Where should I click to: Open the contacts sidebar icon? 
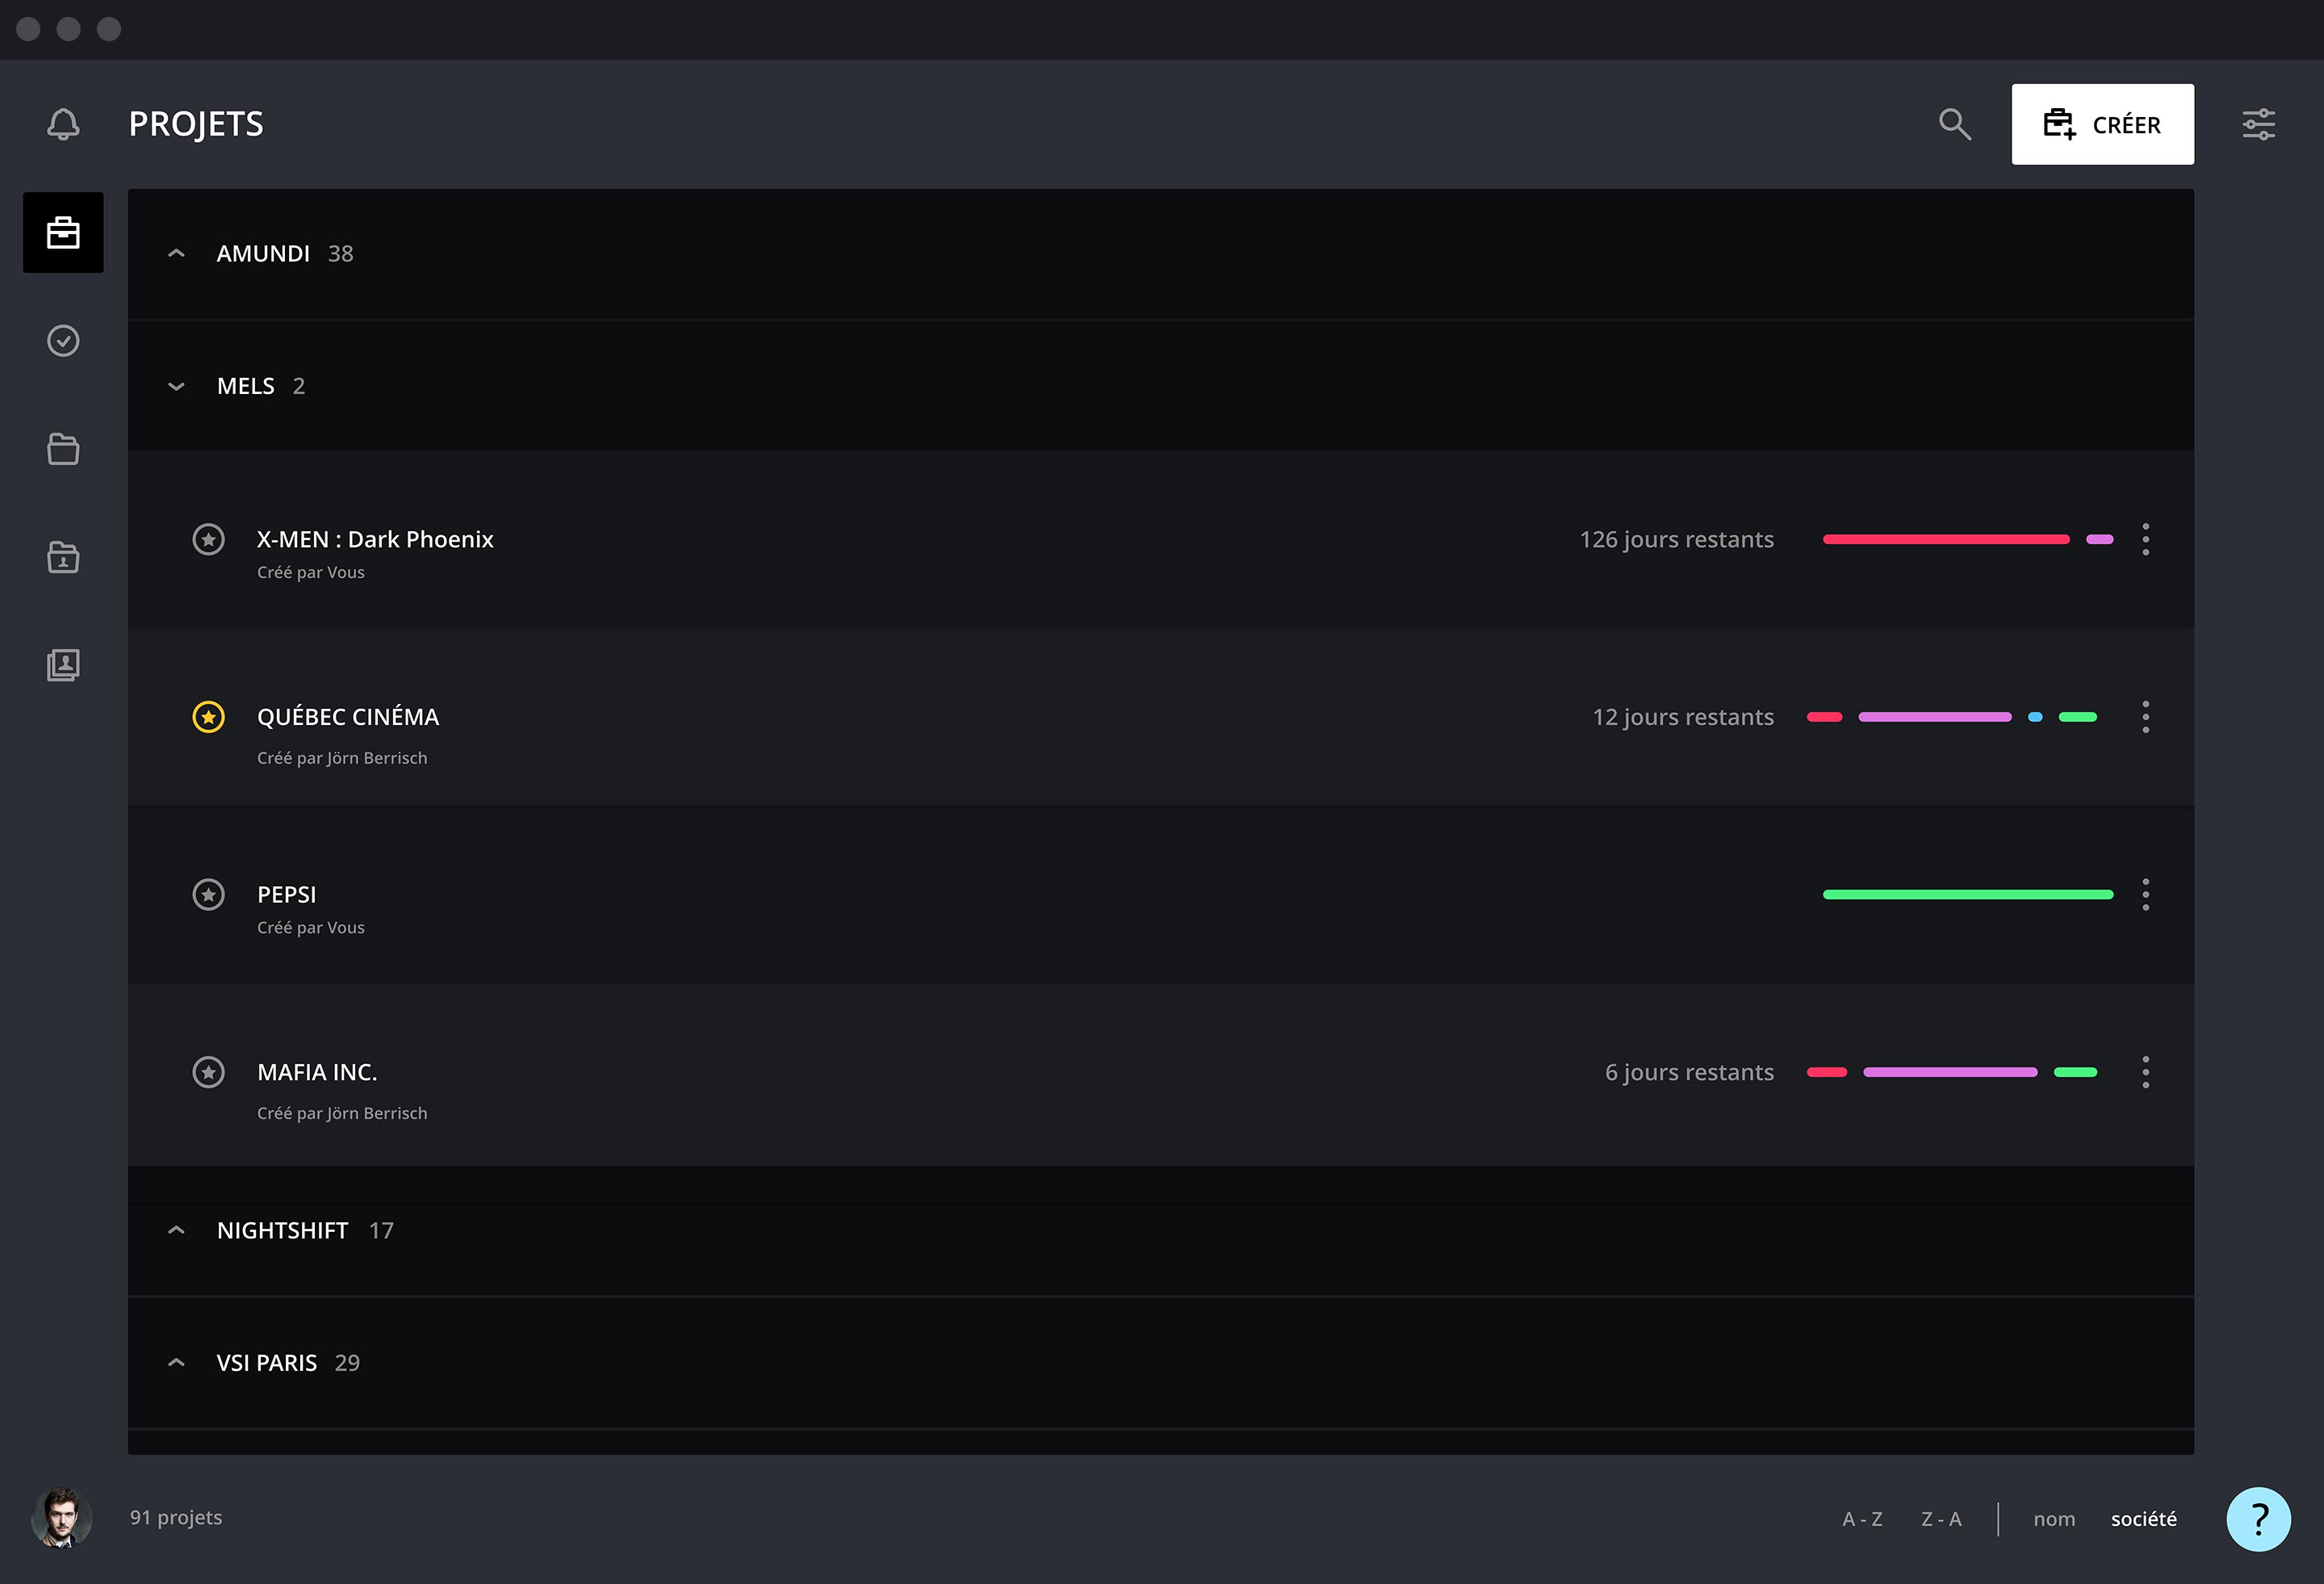[x=63, y=665]
